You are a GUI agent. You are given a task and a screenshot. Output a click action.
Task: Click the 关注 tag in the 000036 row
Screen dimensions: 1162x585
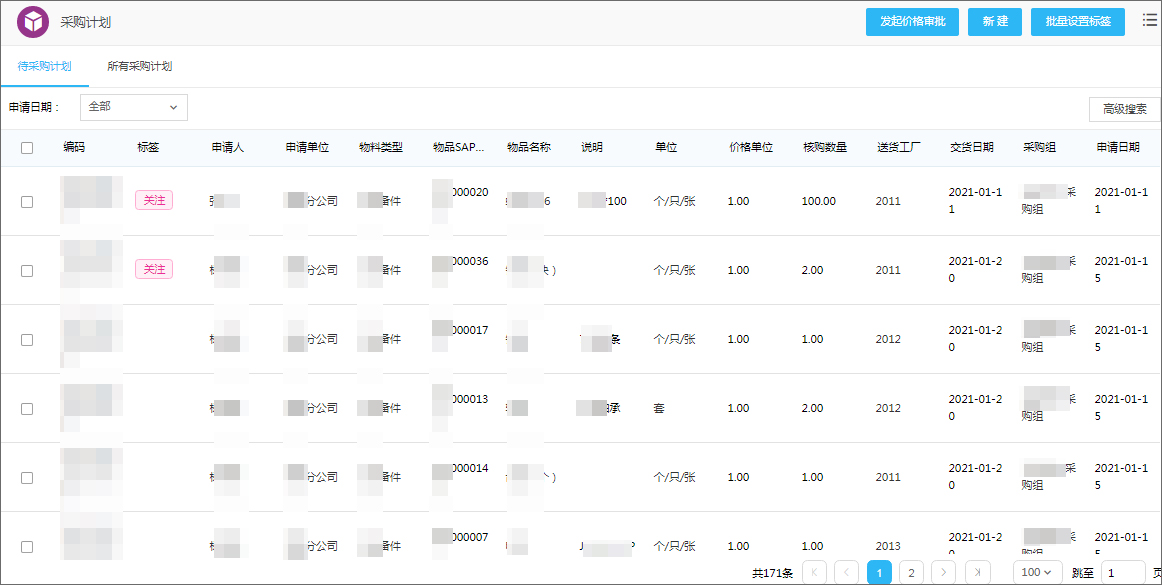154,269
